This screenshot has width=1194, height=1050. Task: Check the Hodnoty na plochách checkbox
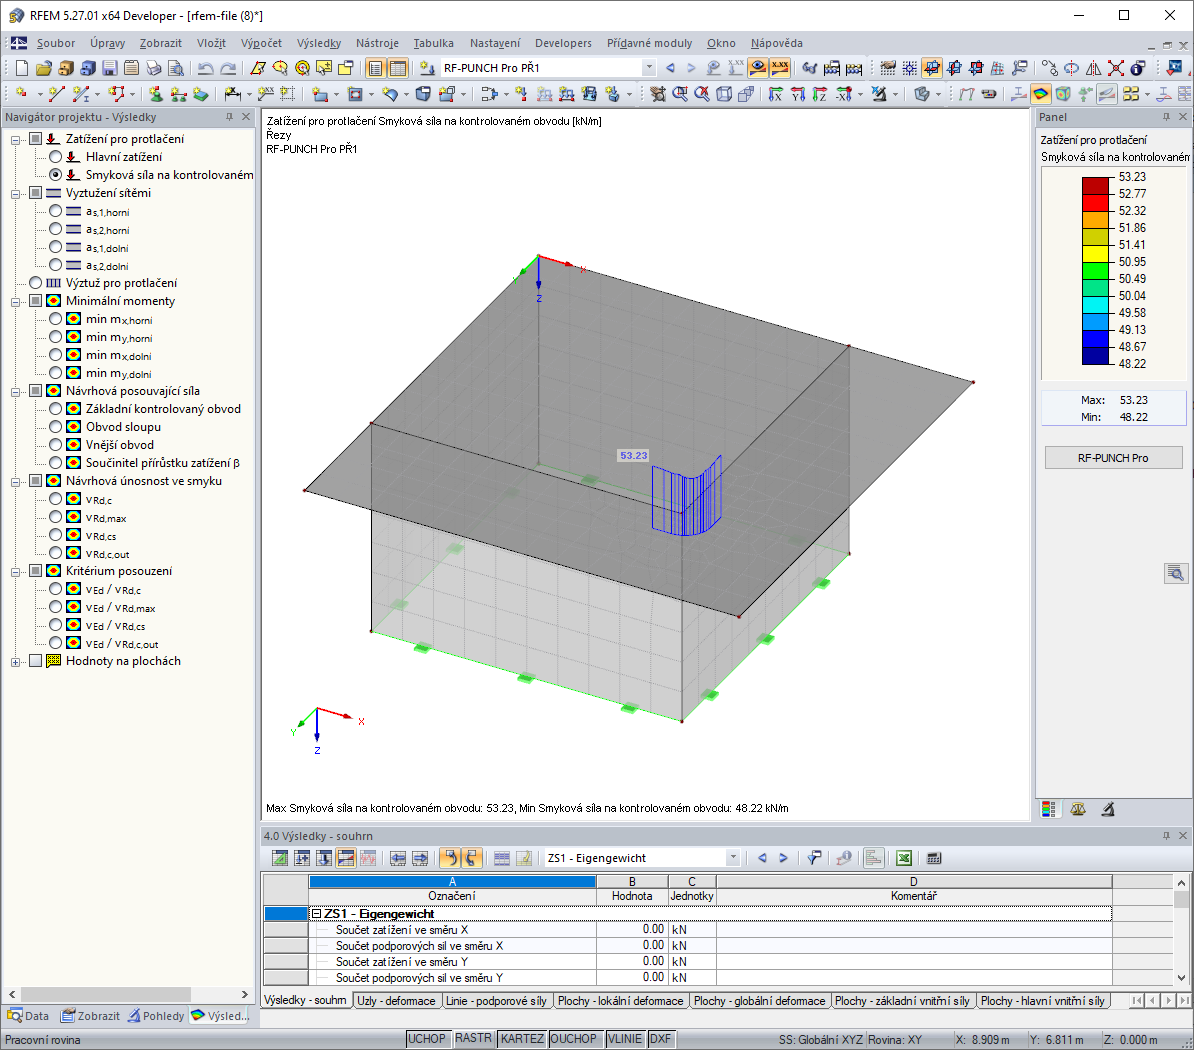point(36,661)
